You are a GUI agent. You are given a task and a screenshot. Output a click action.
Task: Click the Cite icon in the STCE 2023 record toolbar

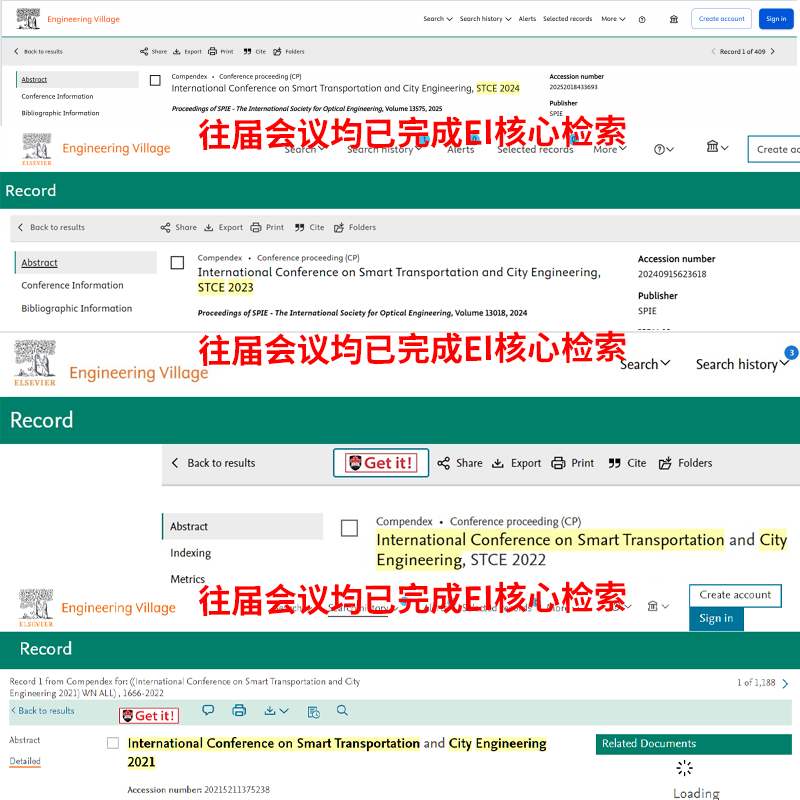299,228
